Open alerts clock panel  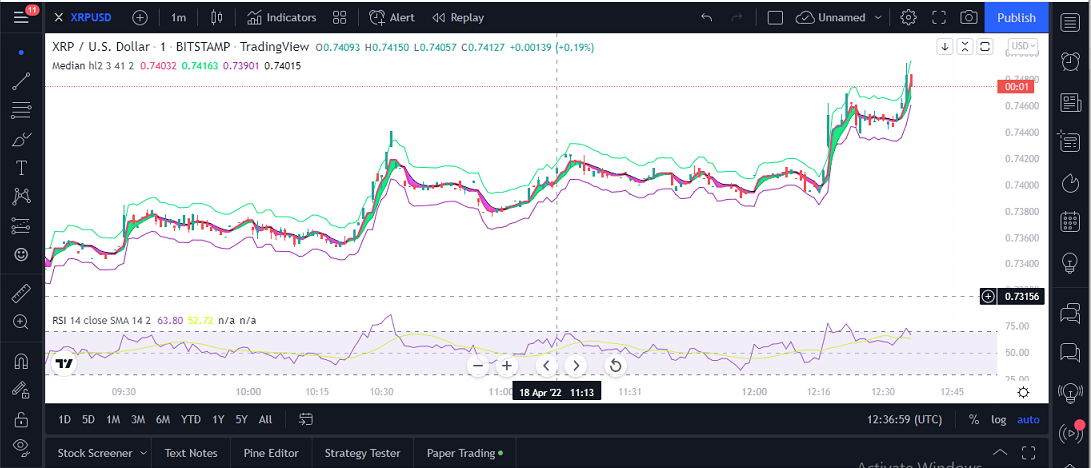coord(1069,63)
